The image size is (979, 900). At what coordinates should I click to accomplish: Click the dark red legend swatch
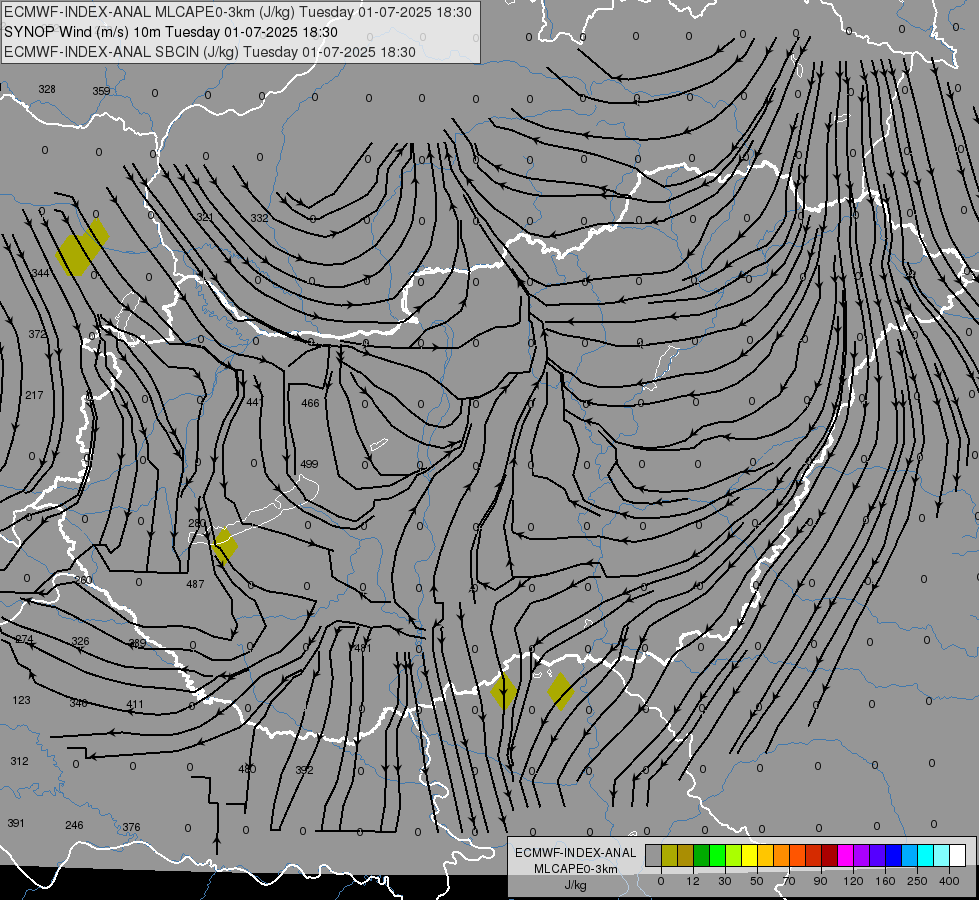830,855
